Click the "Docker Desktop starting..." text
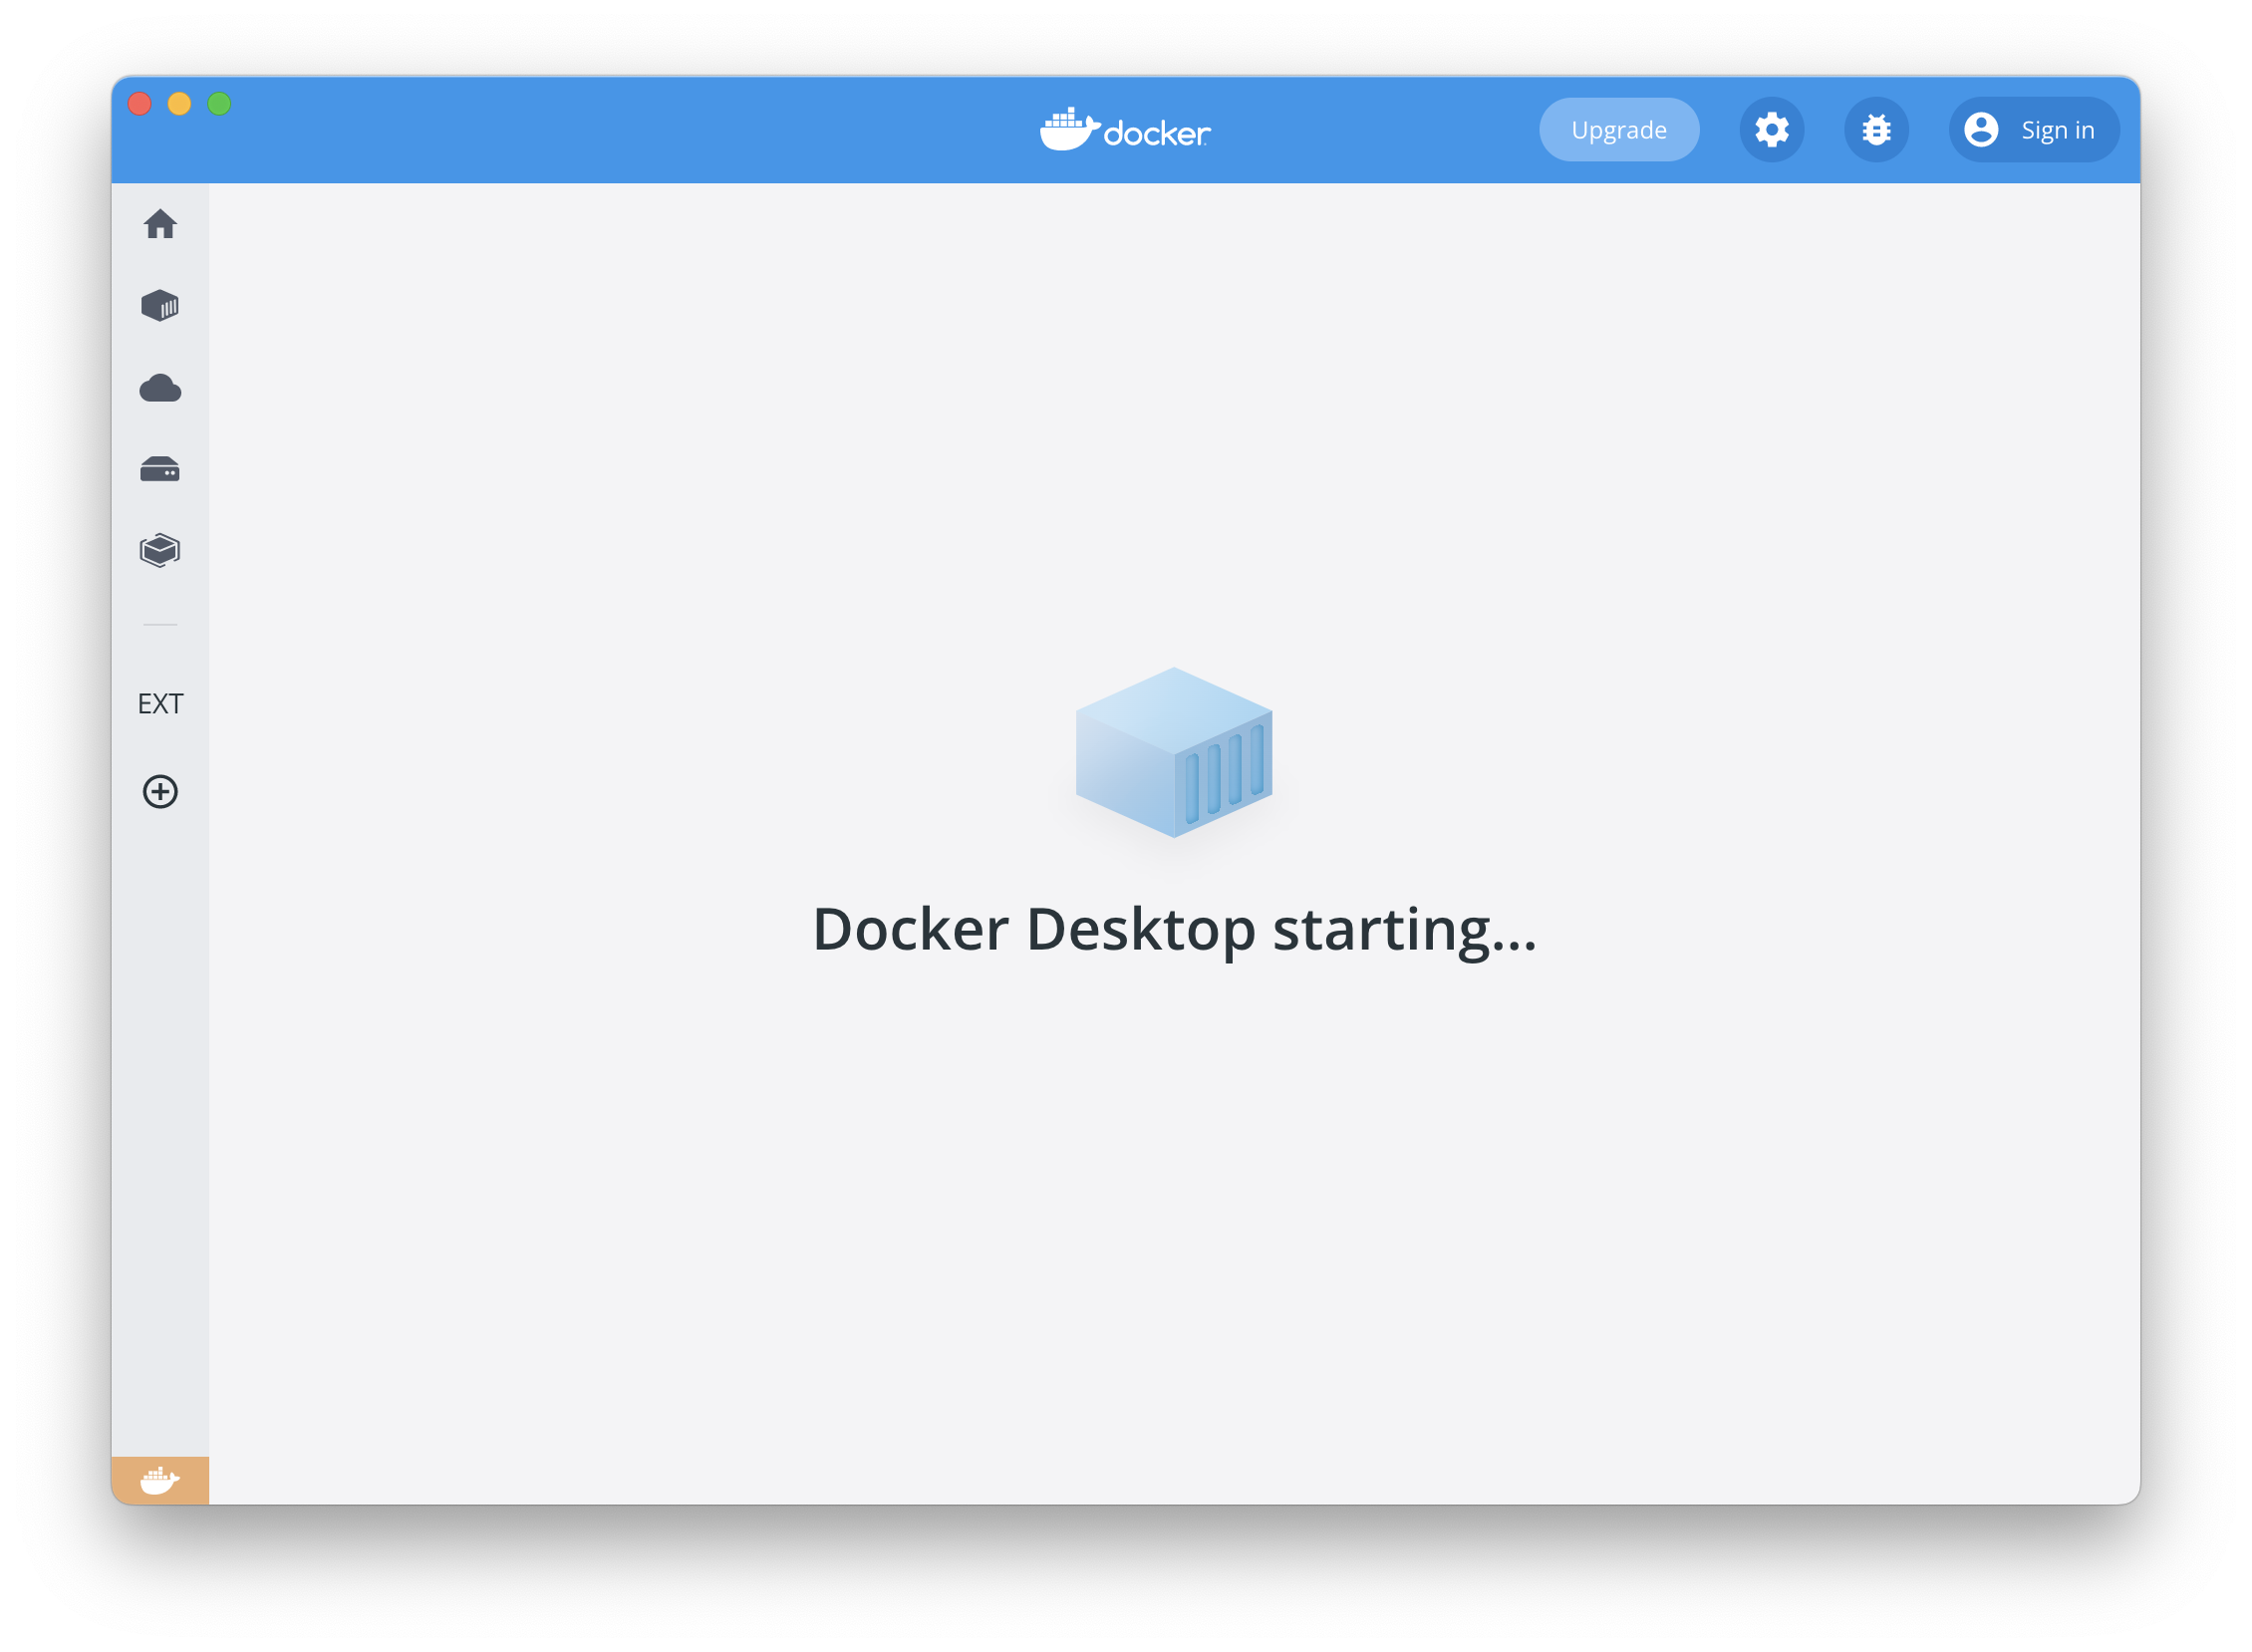 (x=1174, y=929)
